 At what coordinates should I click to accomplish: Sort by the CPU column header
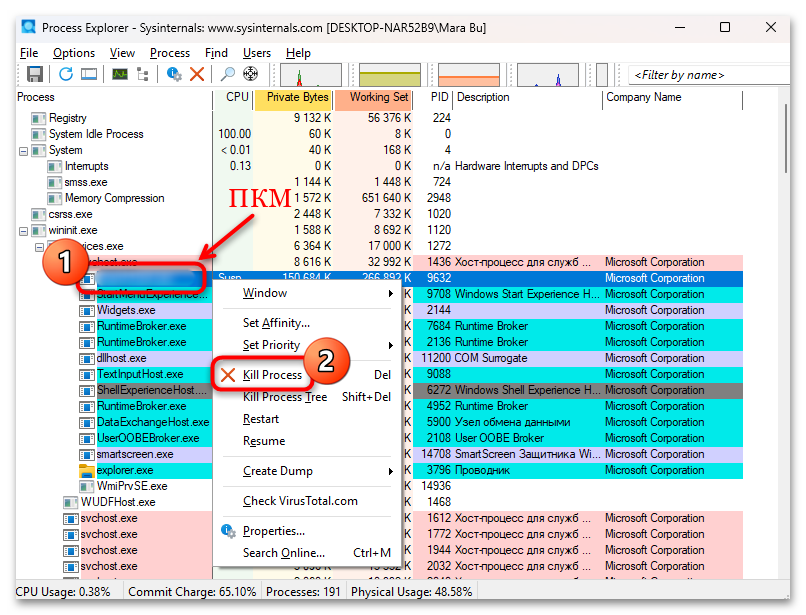tap(233, 97)
